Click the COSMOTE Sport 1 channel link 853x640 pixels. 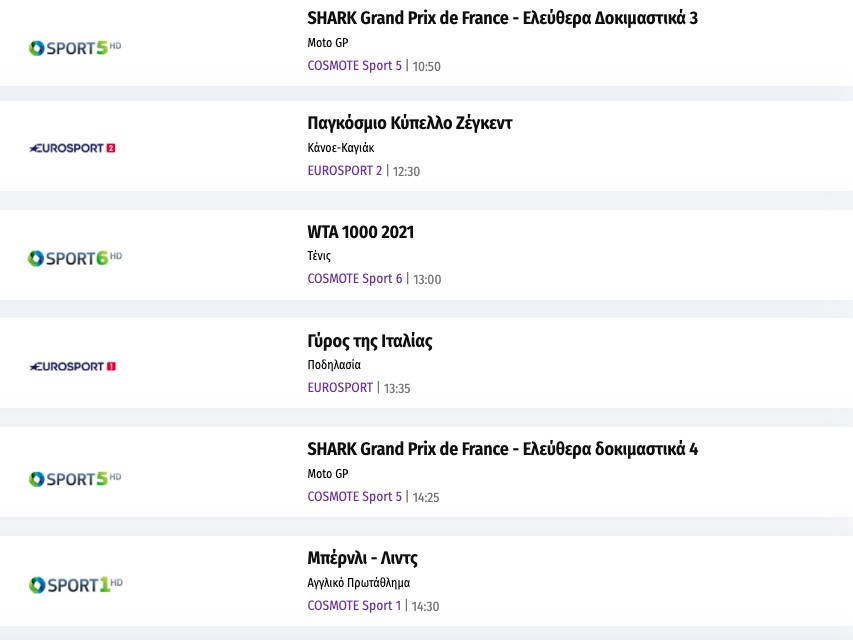click(x=354, y=606)
